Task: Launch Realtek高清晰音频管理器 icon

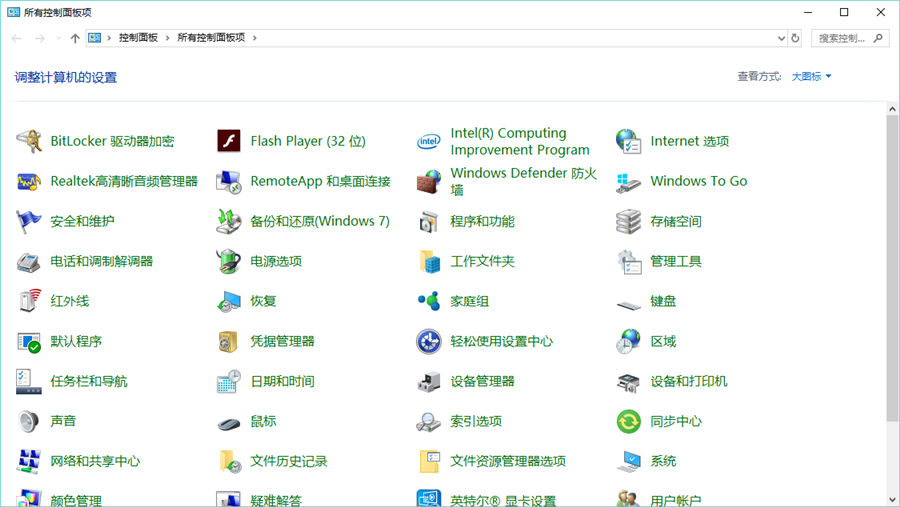Action: (x=29, y=181)
